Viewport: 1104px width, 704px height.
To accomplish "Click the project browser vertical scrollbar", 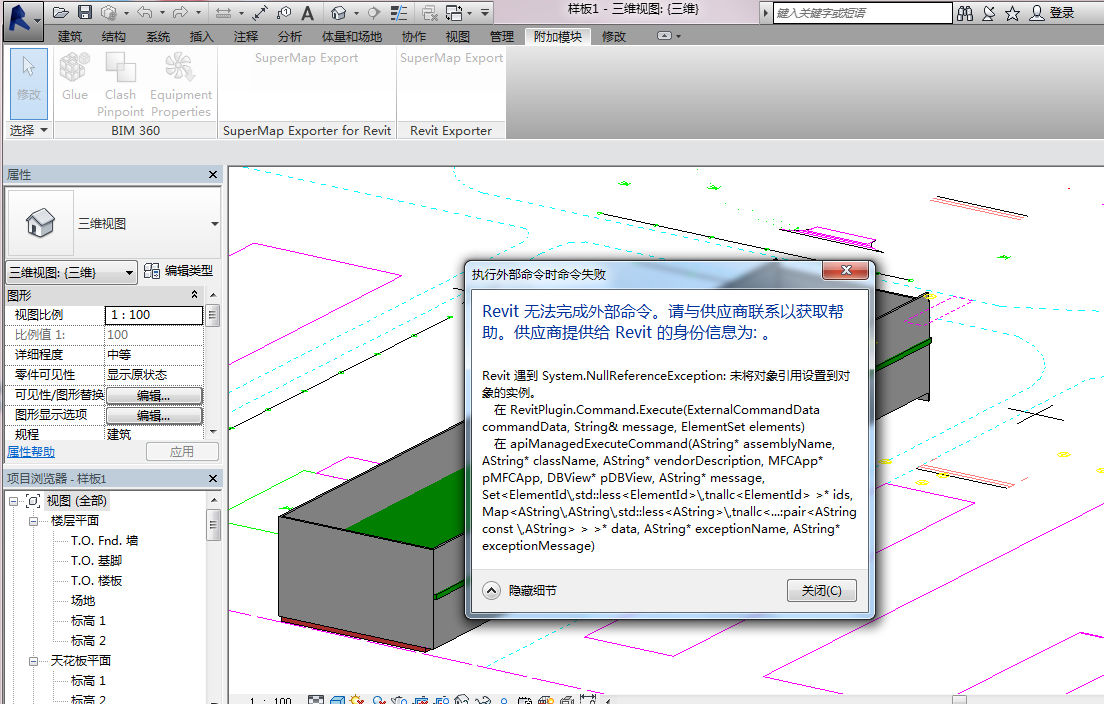I will click(213, 597).
